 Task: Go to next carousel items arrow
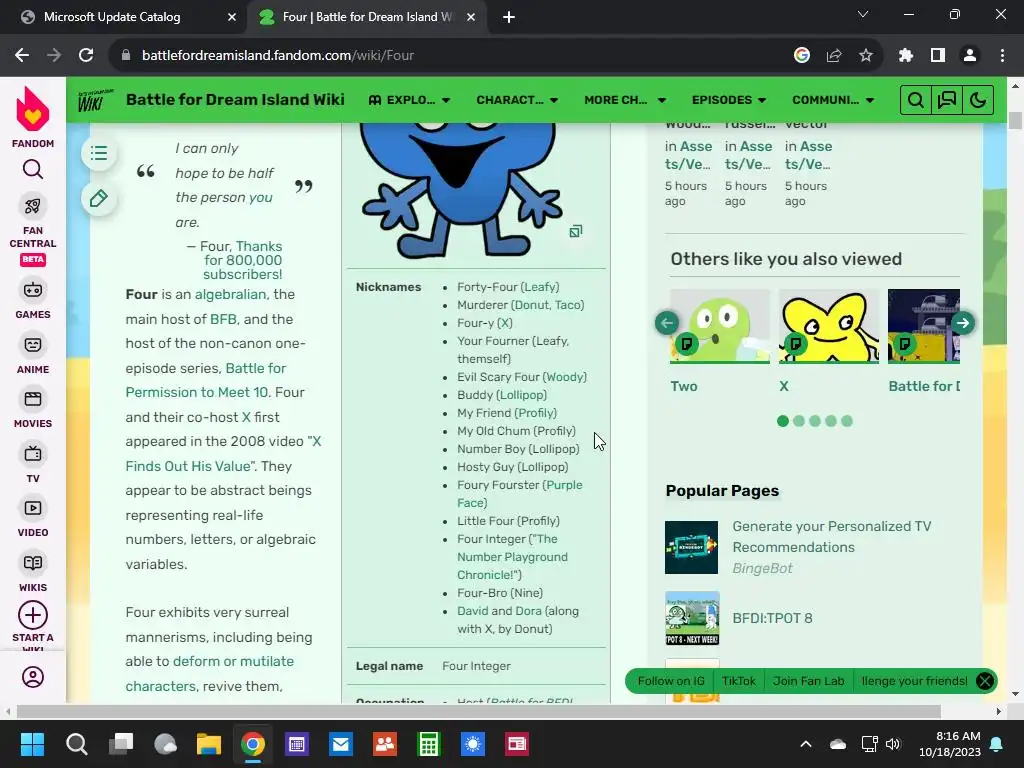point(963,323)
